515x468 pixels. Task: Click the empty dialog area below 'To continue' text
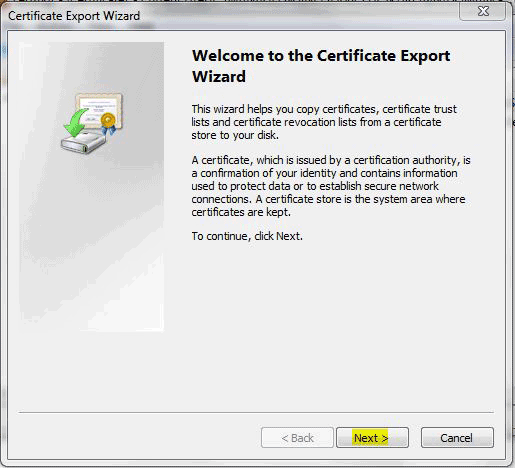tap(333, 317)
